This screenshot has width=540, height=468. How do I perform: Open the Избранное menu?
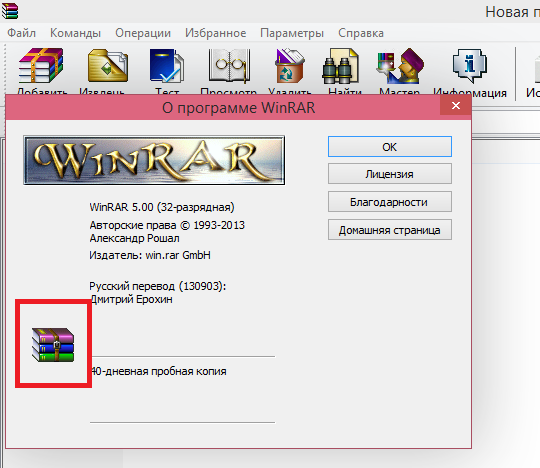coord(216,33)
